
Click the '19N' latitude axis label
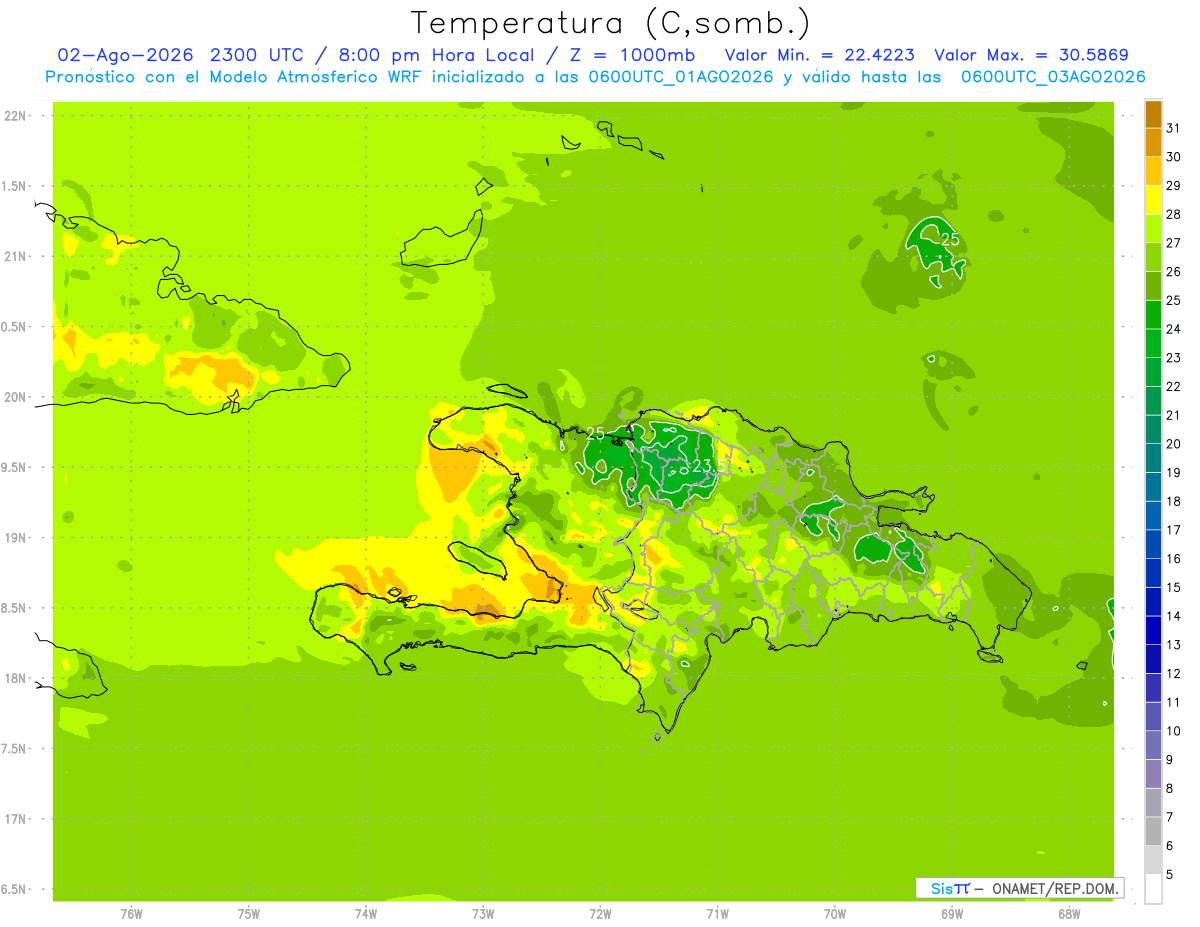pos(16,538)
